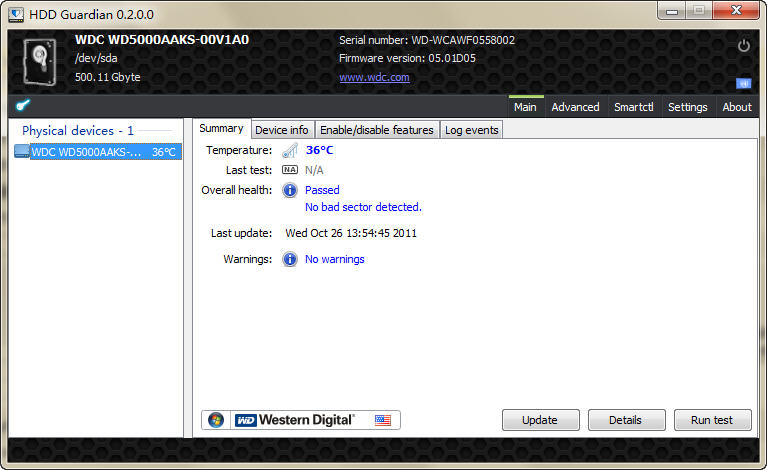The height and width of the screenshot is (470, 767).
Task: Click the Windows orb icon beside Western Digital
Action: pos(217,420)
